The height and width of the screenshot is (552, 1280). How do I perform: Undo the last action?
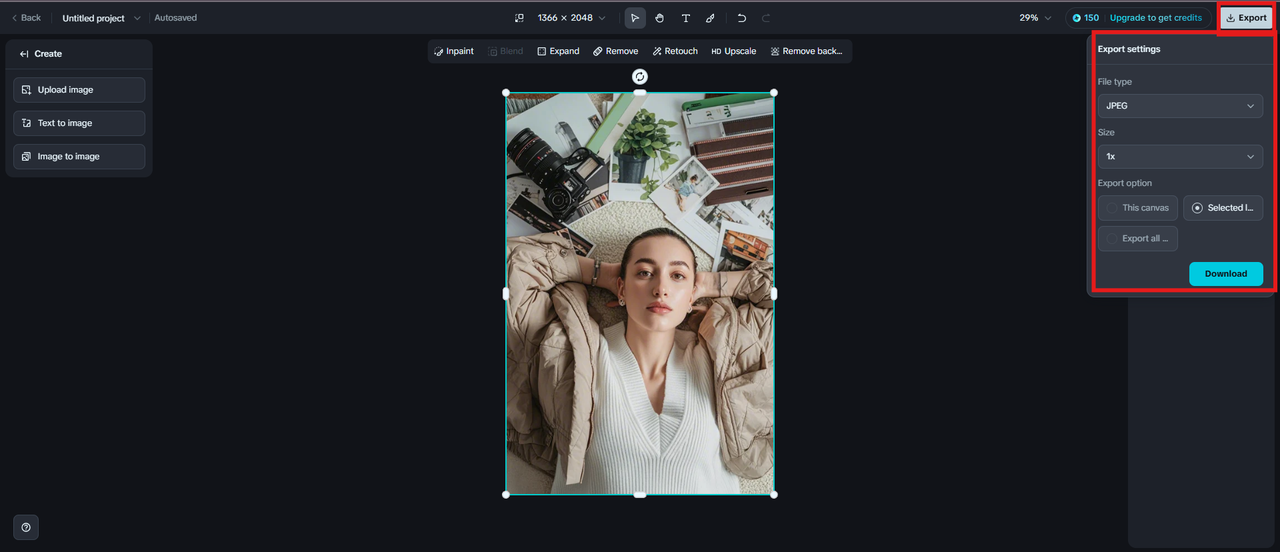pos(741,18)
